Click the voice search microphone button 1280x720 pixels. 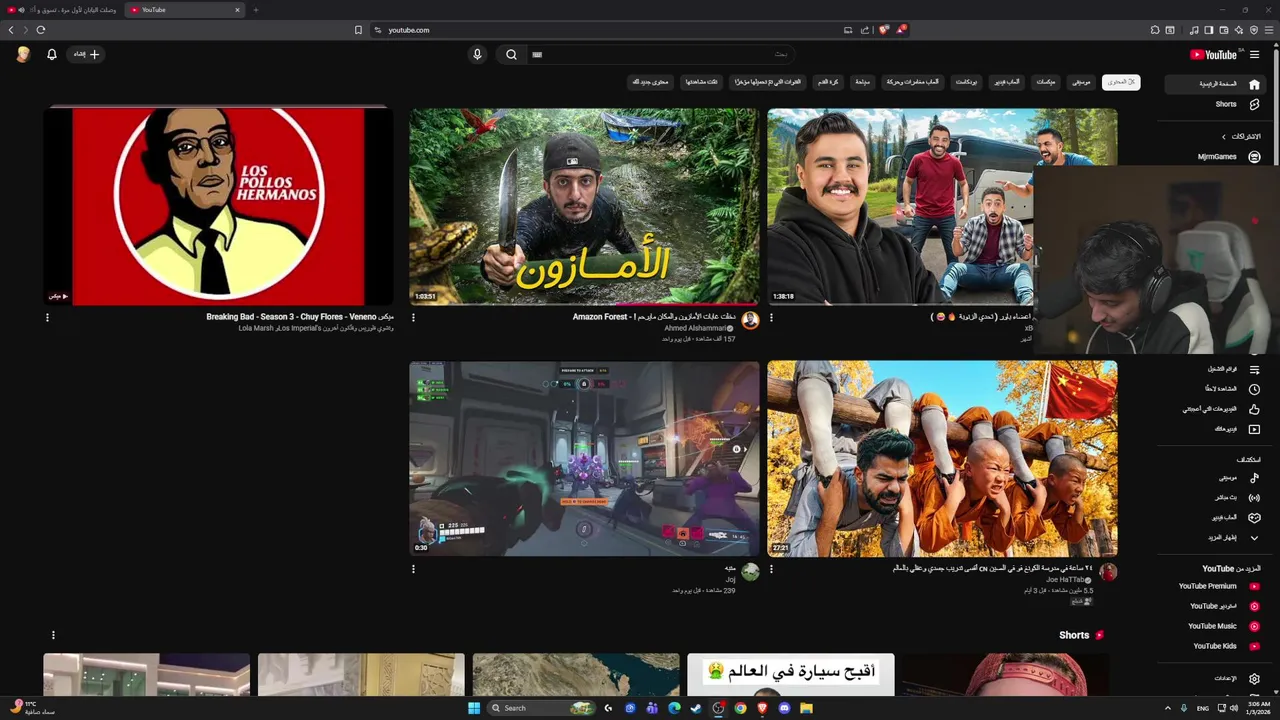477,55
